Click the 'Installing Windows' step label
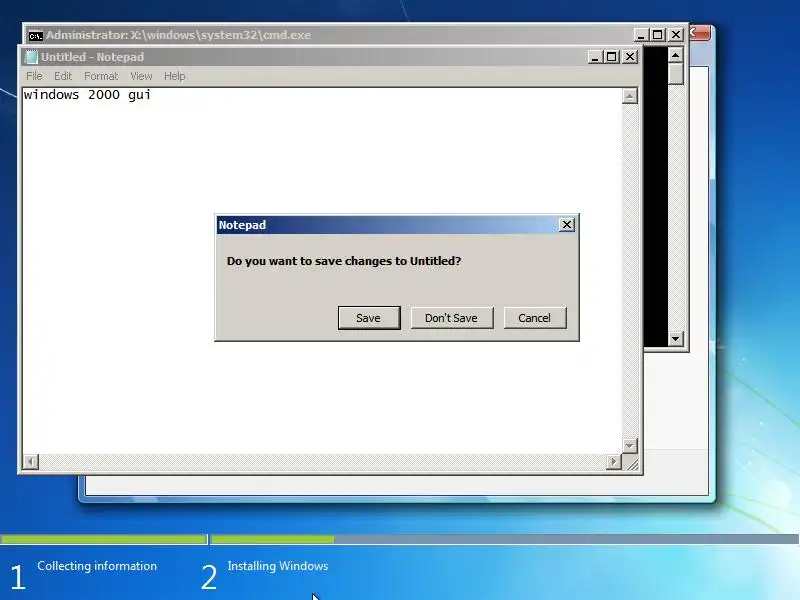 click(x=278, y=566)
